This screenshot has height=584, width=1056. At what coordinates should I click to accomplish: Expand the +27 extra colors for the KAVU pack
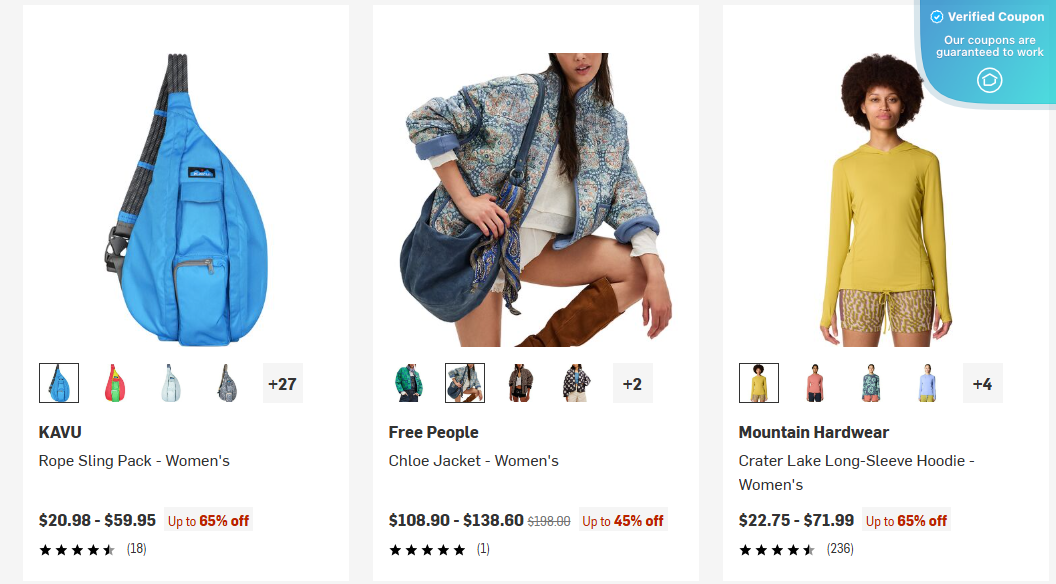coord(282,382)
